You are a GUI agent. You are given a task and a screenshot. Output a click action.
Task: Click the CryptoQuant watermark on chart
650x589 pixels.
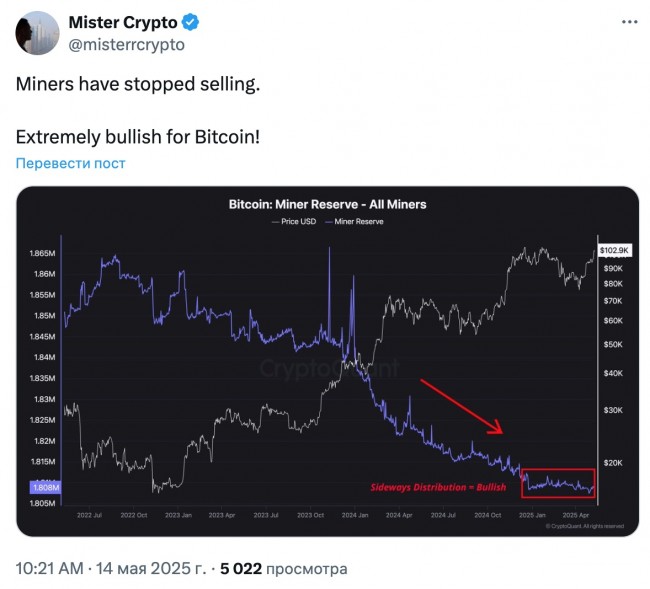pos(329,368)
